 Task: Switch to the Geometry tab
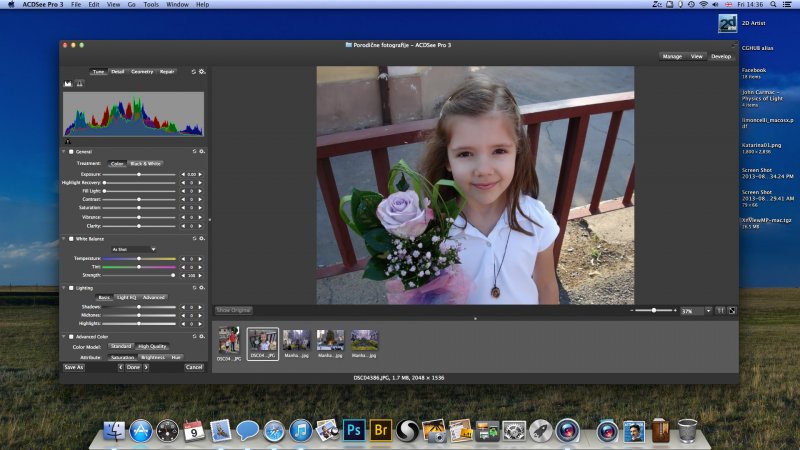click(142, 72)
